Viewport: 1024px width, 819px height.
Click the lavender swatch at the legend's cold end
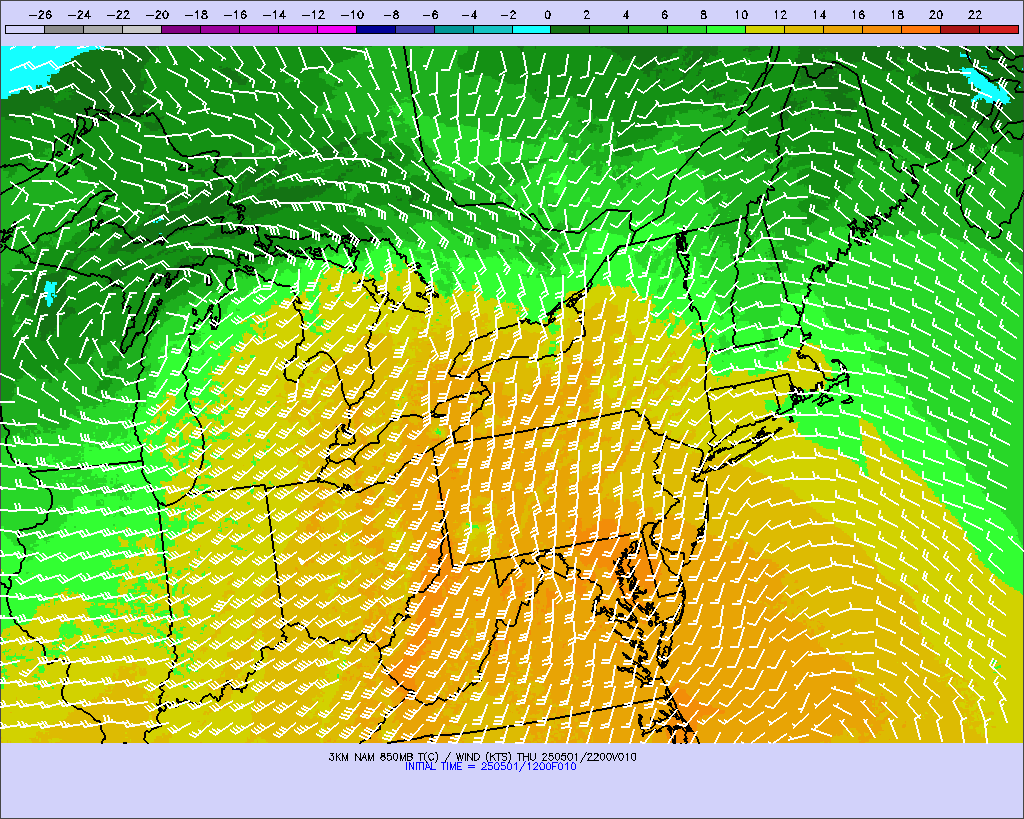[25, 29]
